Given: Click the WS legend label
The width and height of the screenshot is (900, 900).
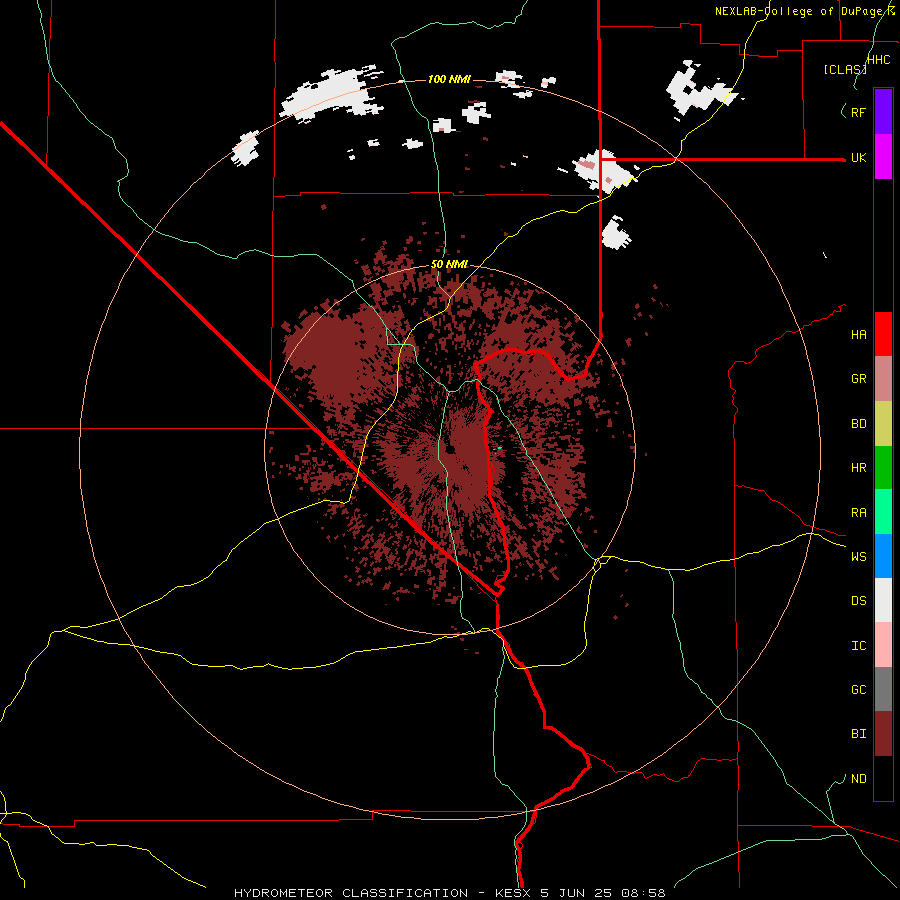Looking at the screenshot, I should tap(858, 557).
